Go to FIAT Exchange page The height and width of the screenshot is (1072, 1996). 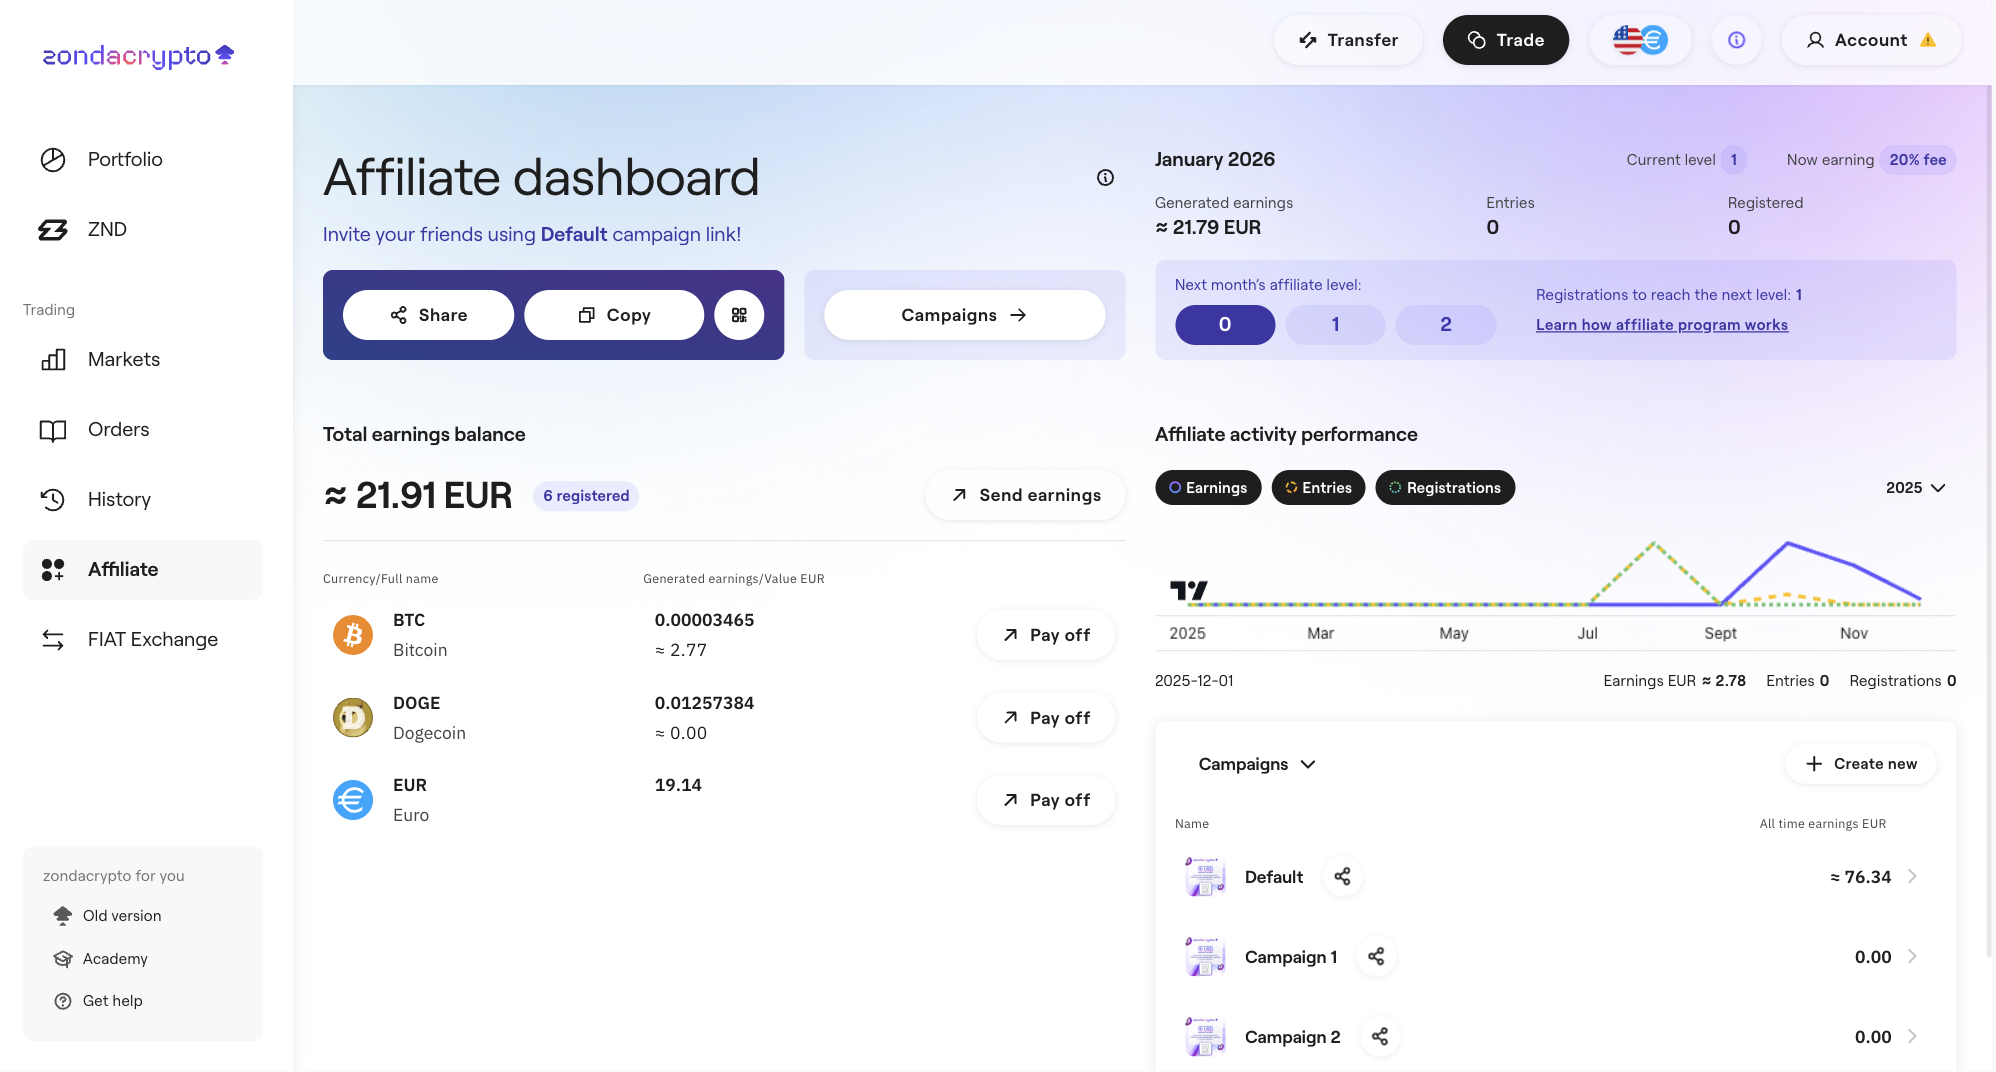click(152, 640)
